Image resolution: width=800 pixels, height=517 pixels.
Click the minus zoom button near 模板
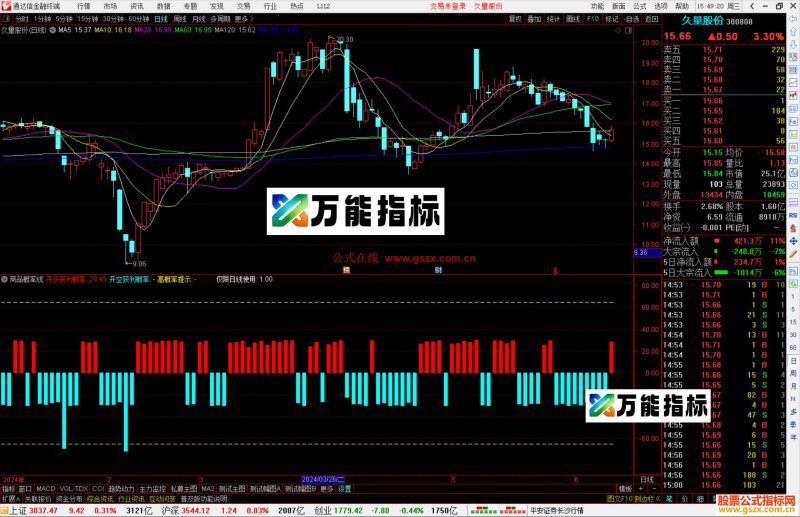[x=655, y=489]
